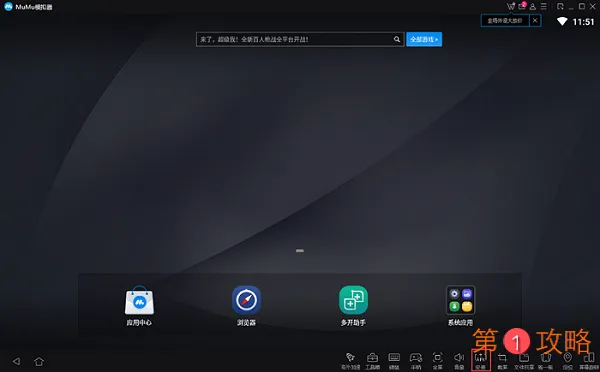Click the search magnifier icon
Image resolution: width=600 pixels, height=372 pixels.
click(397, 39)
